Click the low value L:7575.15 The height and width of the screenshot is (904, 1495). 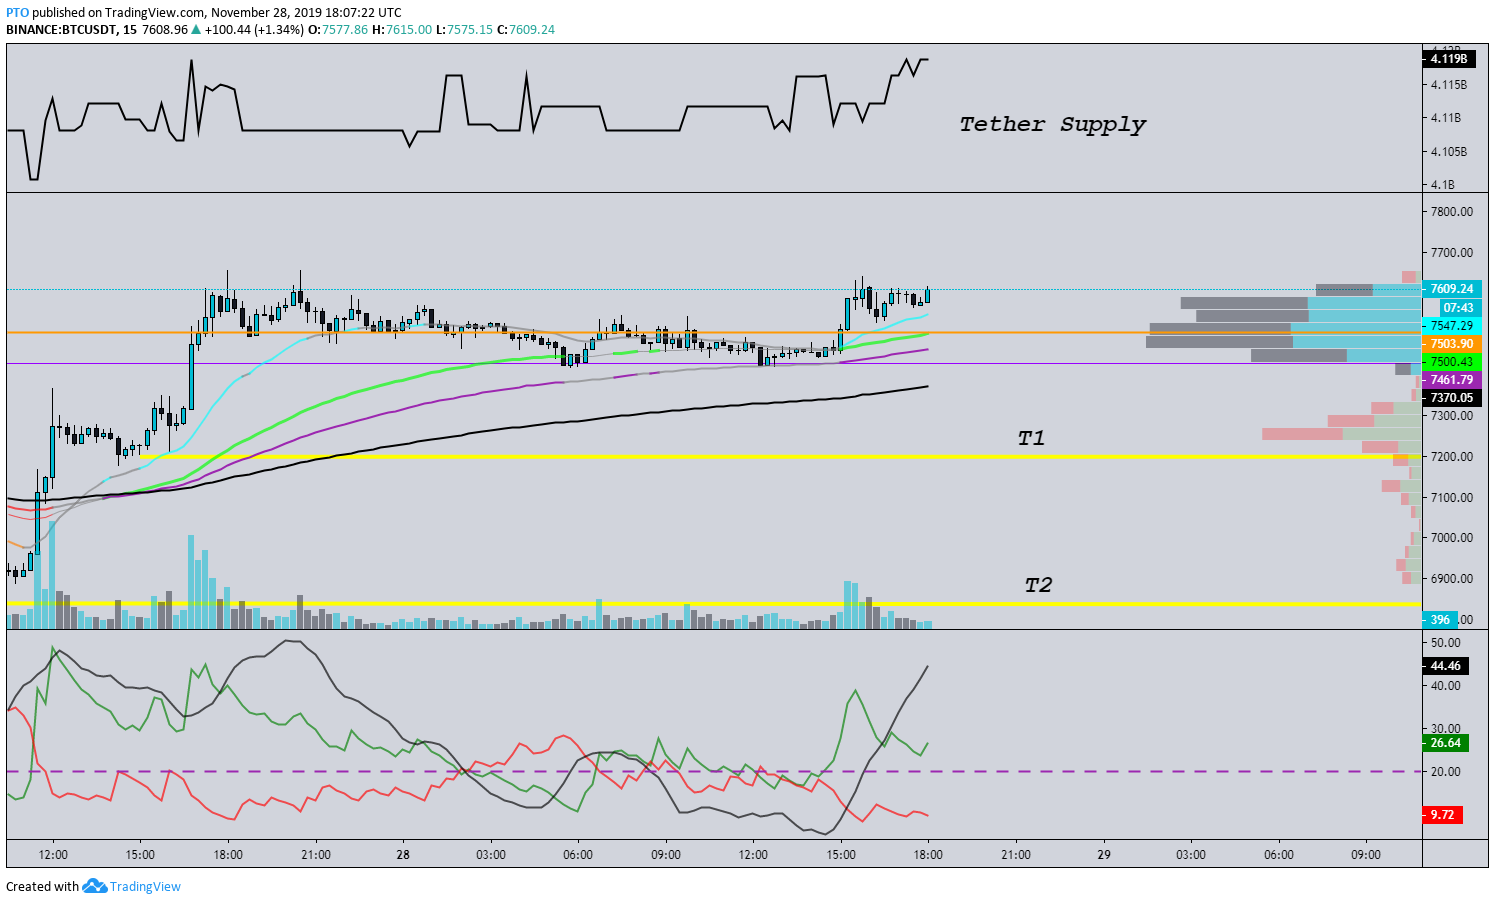pos(465,30)
